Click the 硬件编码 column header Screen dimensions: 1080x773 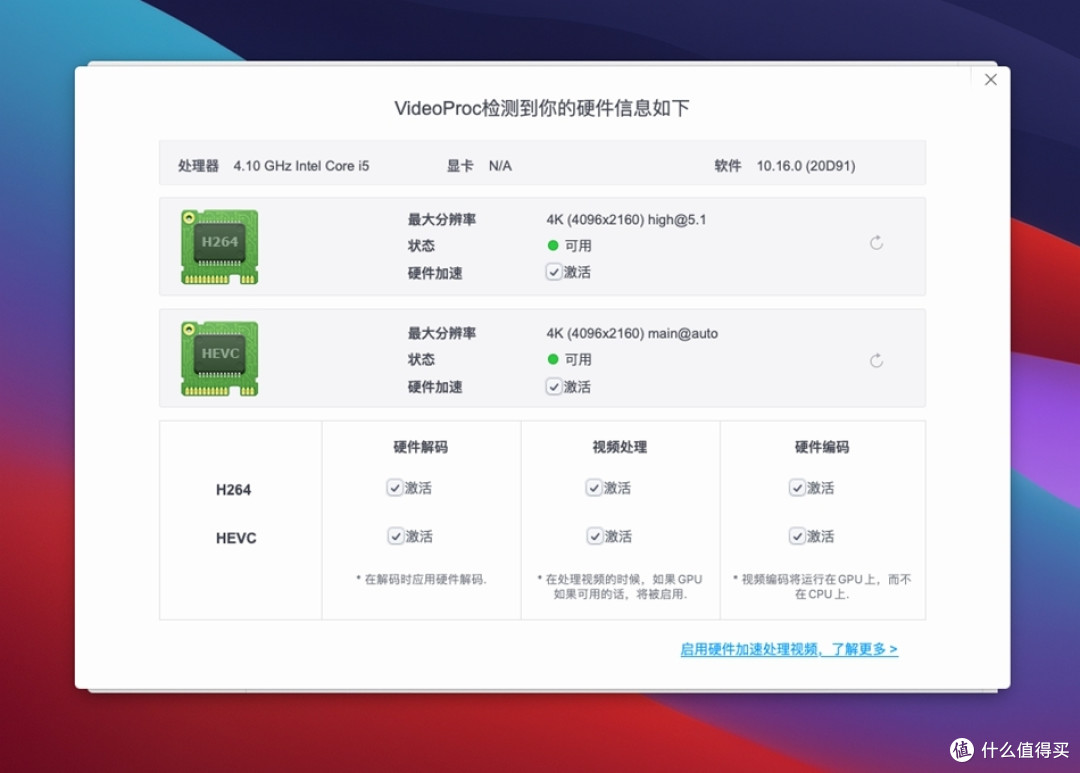[822, 447]
